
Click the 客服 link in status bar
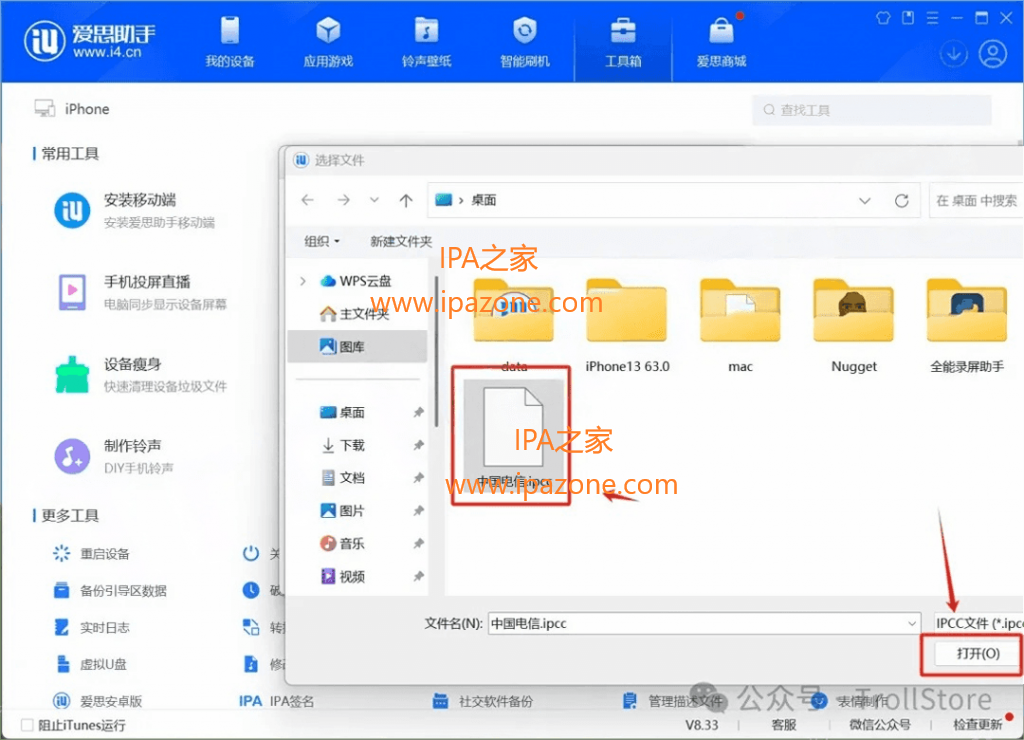[784, 724]
